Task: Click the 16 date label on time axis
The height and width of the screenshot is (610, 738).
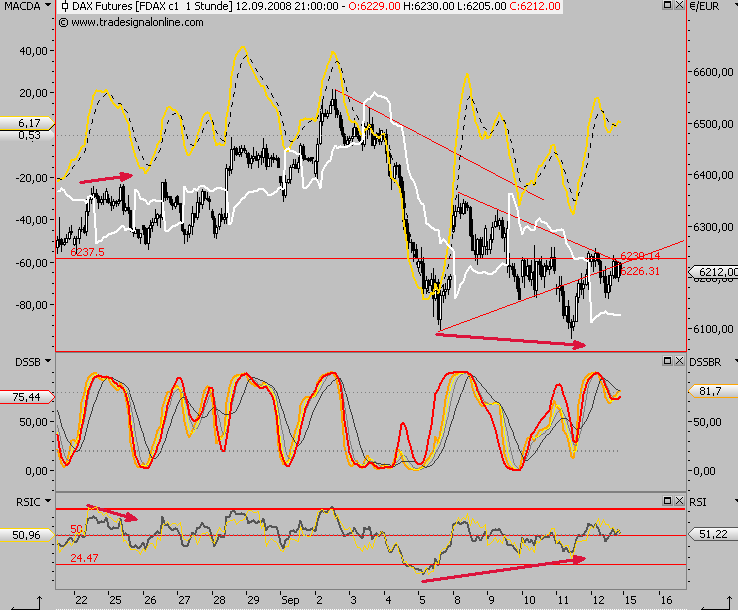Action: (x=666, y=600)
